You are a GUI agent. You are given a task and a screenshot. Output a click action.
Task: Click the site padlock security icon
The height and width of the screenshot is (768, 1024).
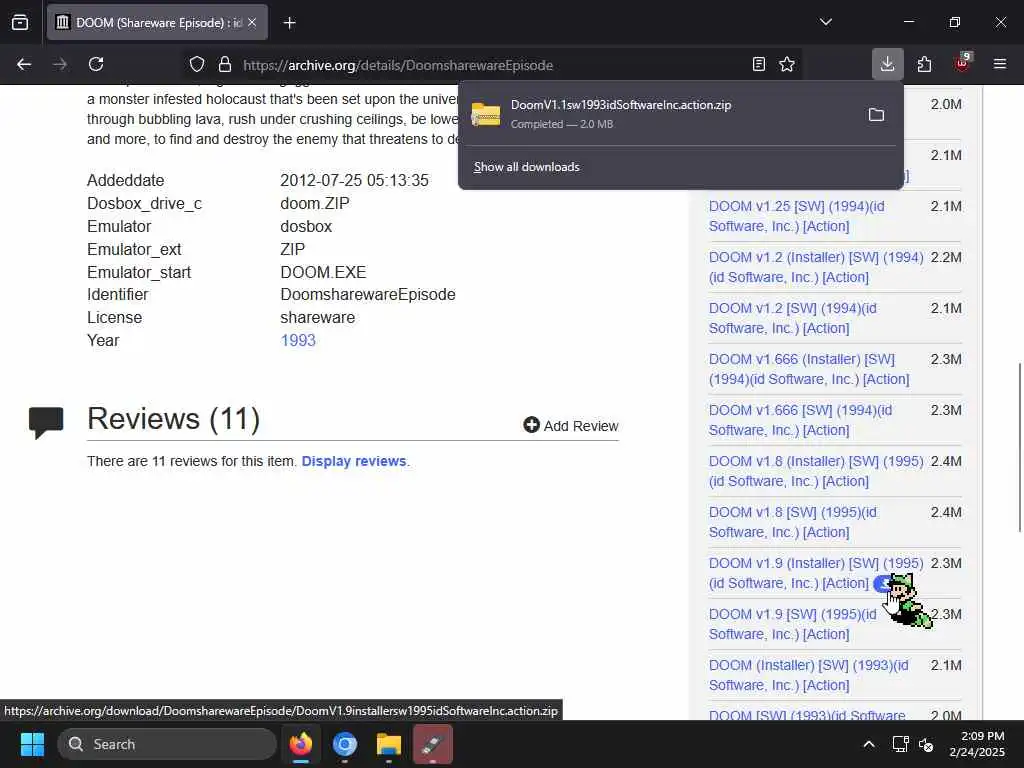(x=225, y=65)
